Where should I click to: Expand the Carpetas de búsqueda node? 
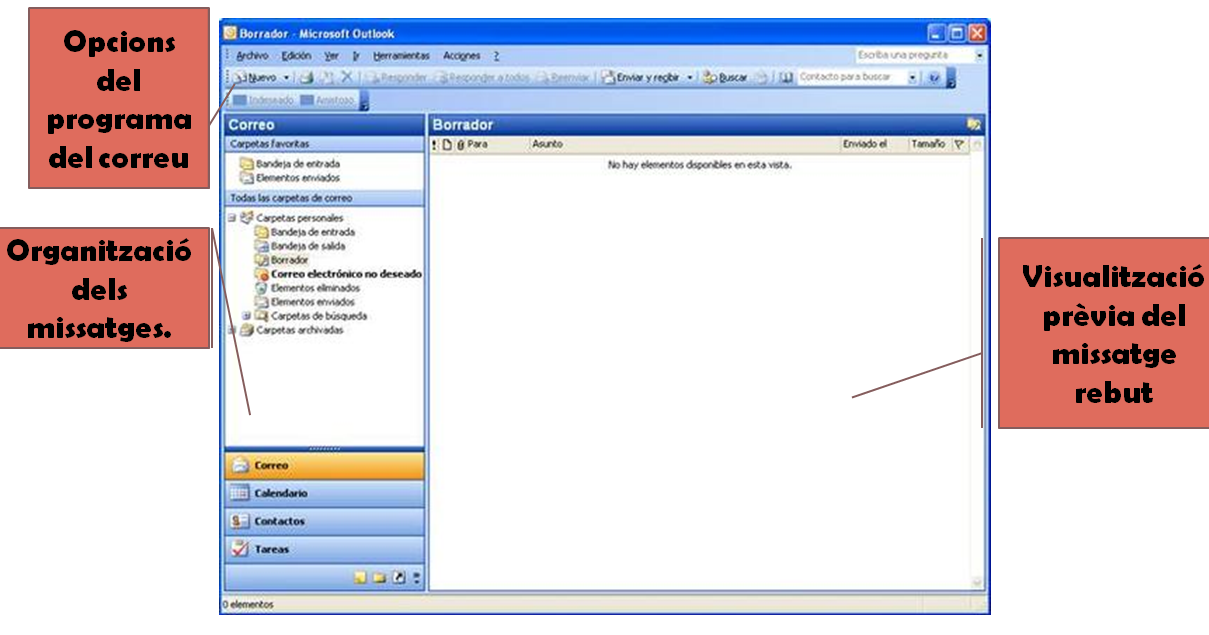246,316
